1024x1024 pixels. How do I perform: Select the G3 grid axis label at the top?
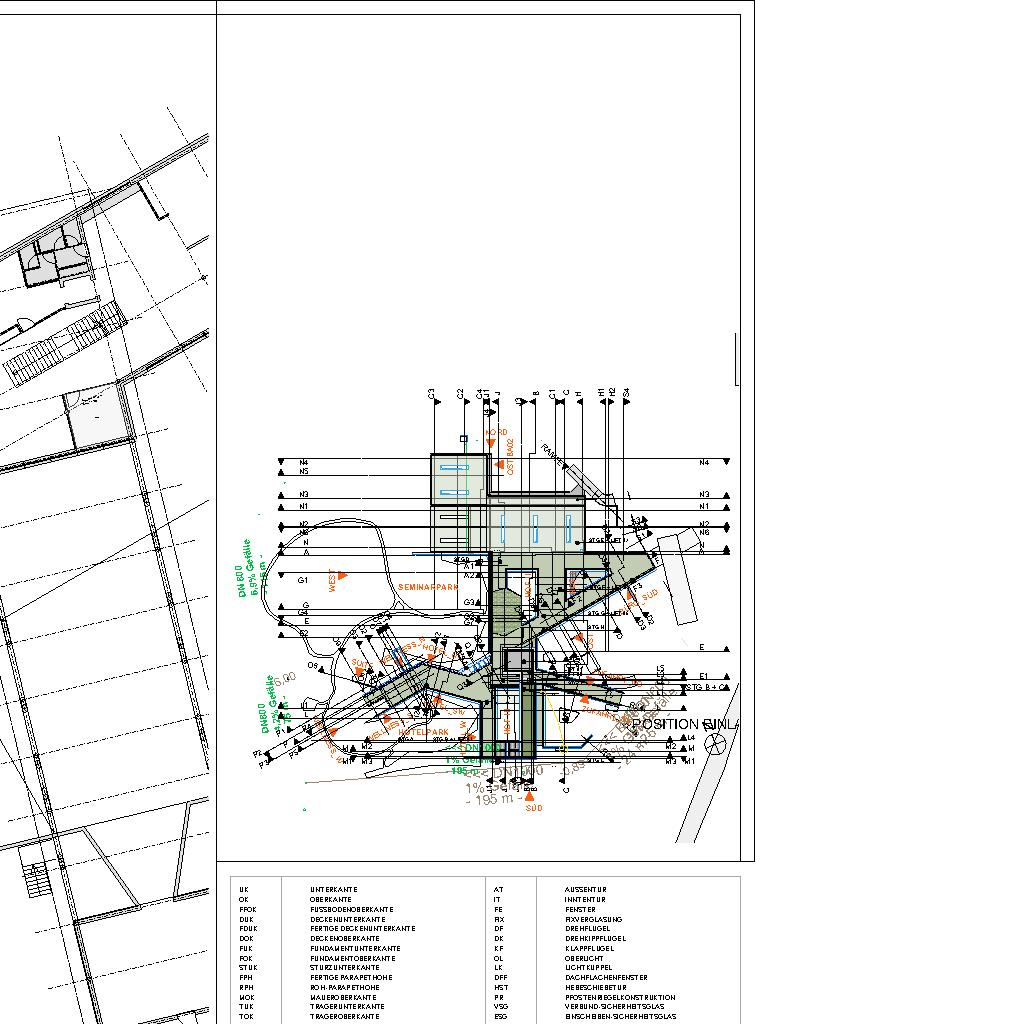click(432, 393)
